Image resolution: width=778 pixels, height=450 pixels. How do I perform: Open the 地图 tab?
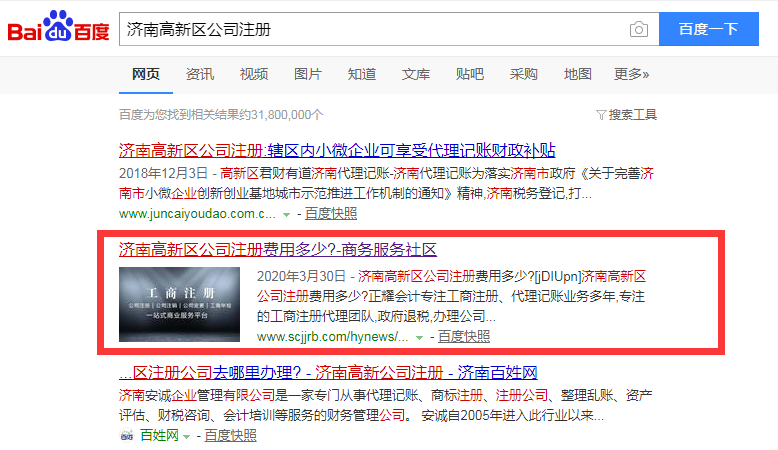pyautogui.click(x=577, y=74)
